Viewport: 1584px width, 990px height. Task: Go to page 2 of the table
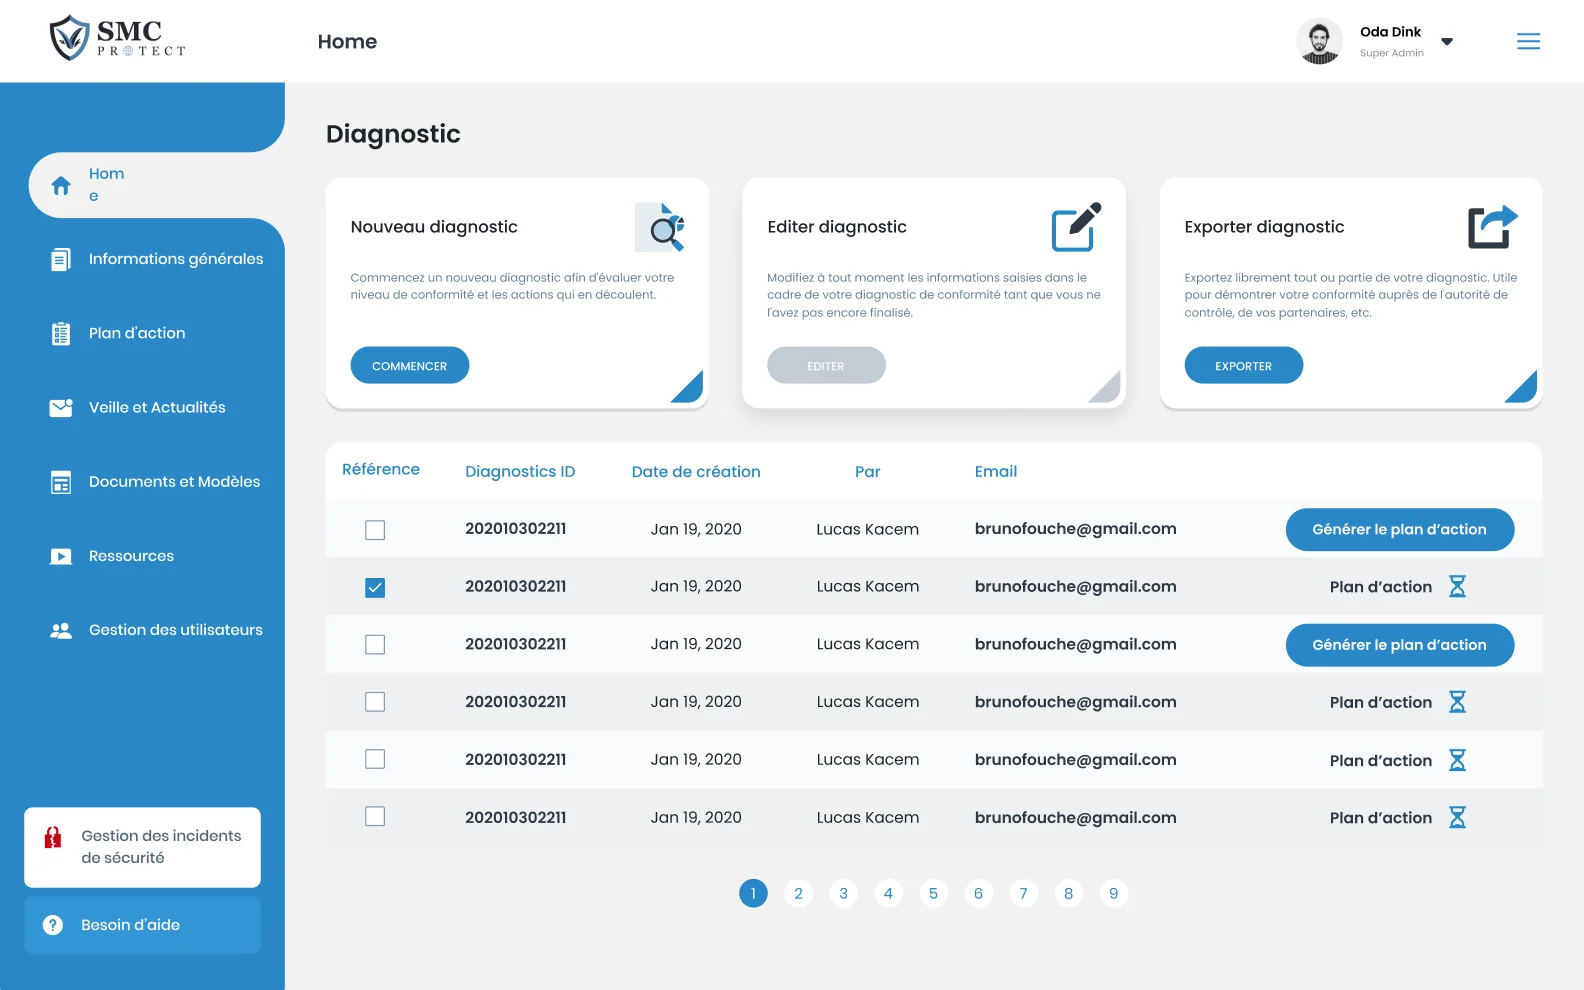[x=798, y=893]
